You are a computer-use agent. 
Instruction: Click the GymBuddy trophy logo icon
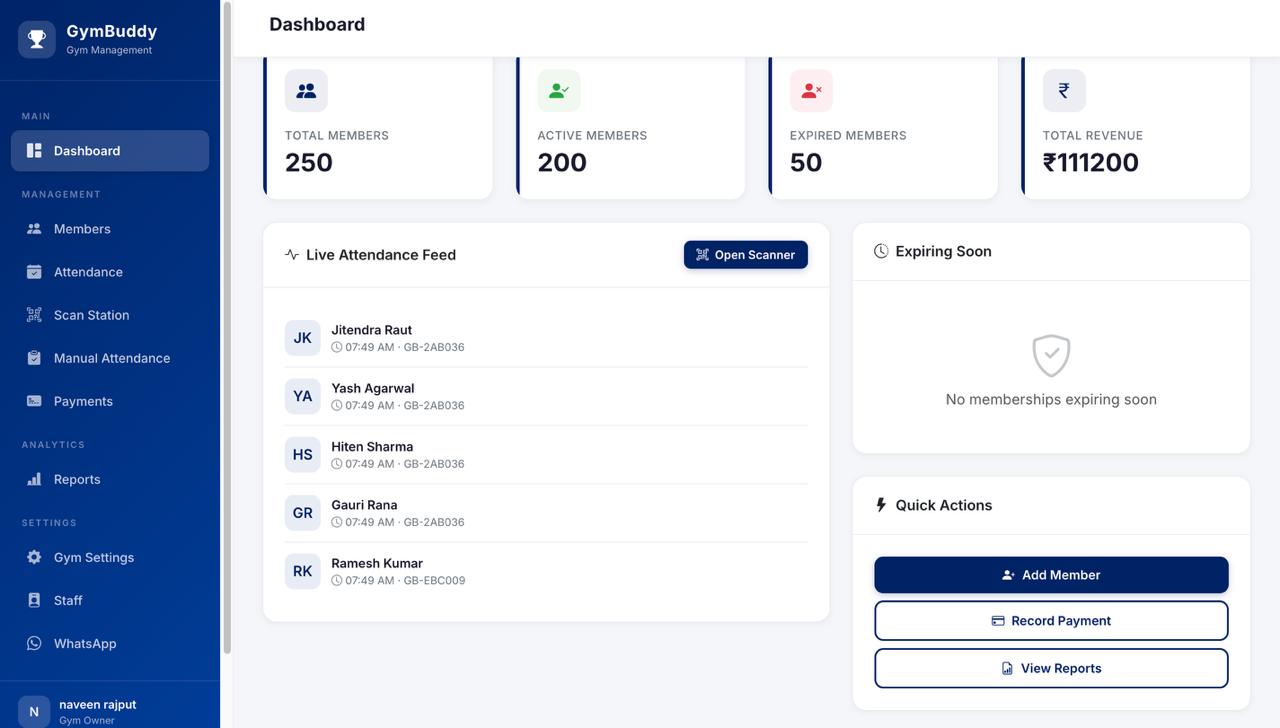click(37, 39)
